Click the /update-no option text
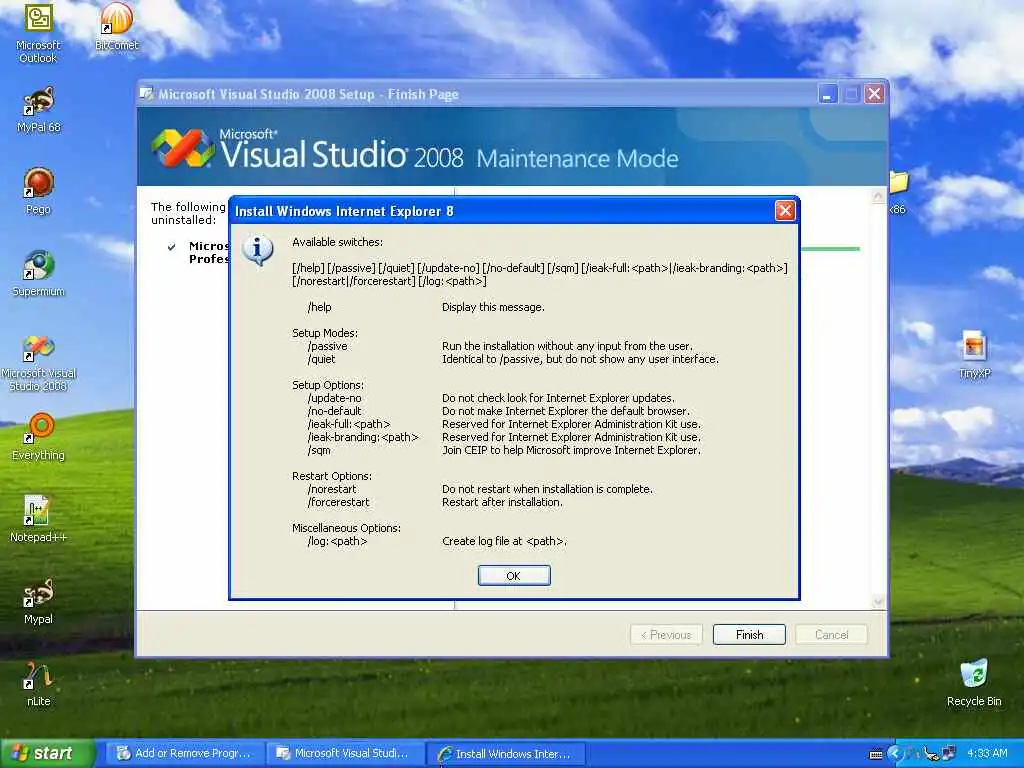This screenshot has height=768, width=1024. click(334, 398)
